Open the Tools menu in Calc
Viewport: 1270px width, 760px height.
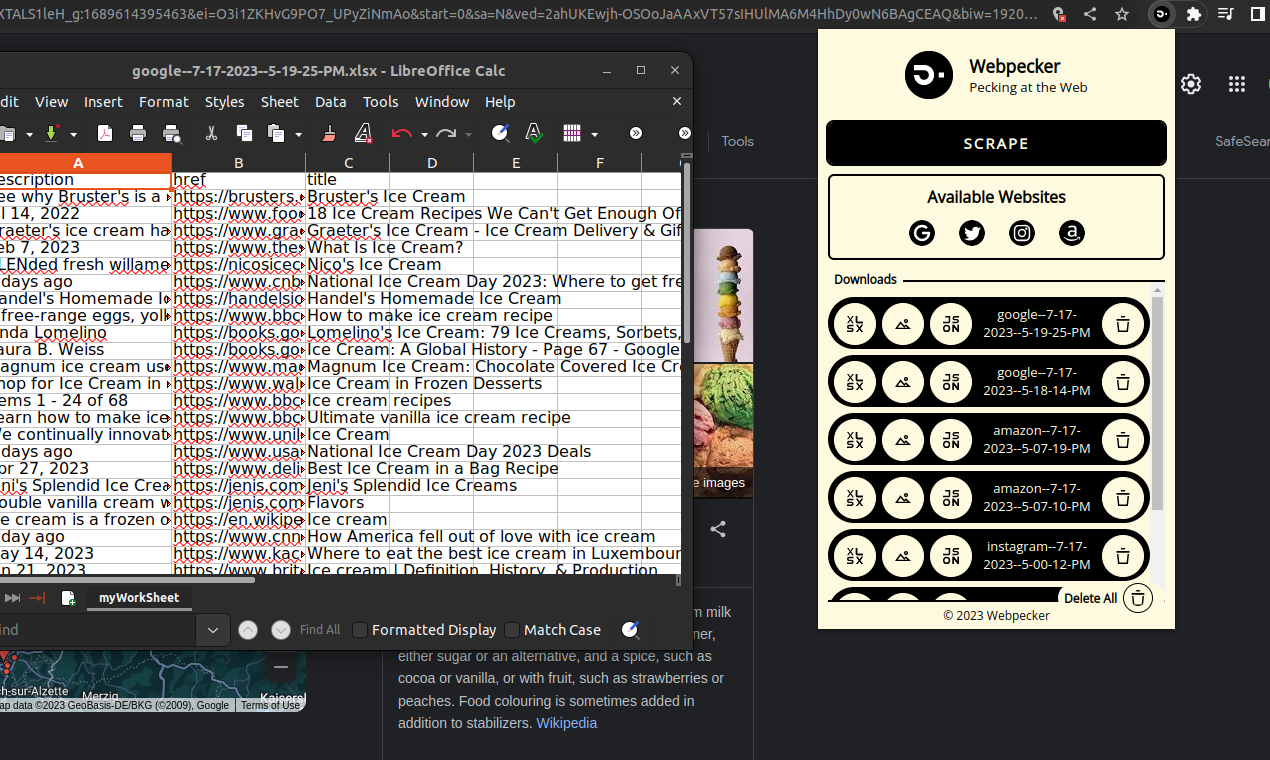[x=381, y=102]
